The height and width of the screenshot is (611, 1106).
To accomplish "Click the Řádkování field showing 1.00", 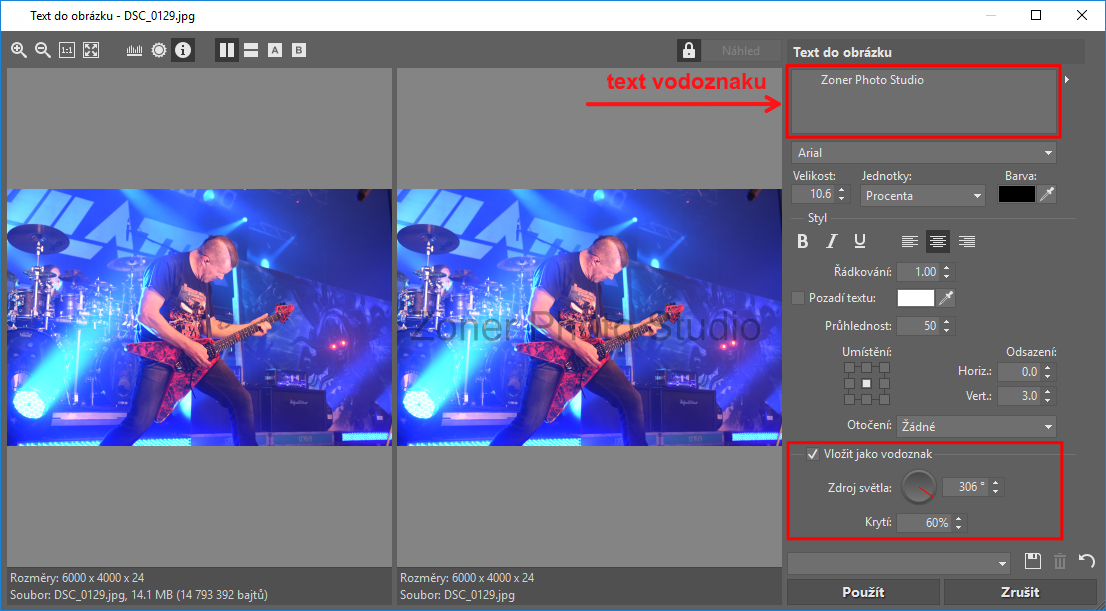I will tap(918, 272).
